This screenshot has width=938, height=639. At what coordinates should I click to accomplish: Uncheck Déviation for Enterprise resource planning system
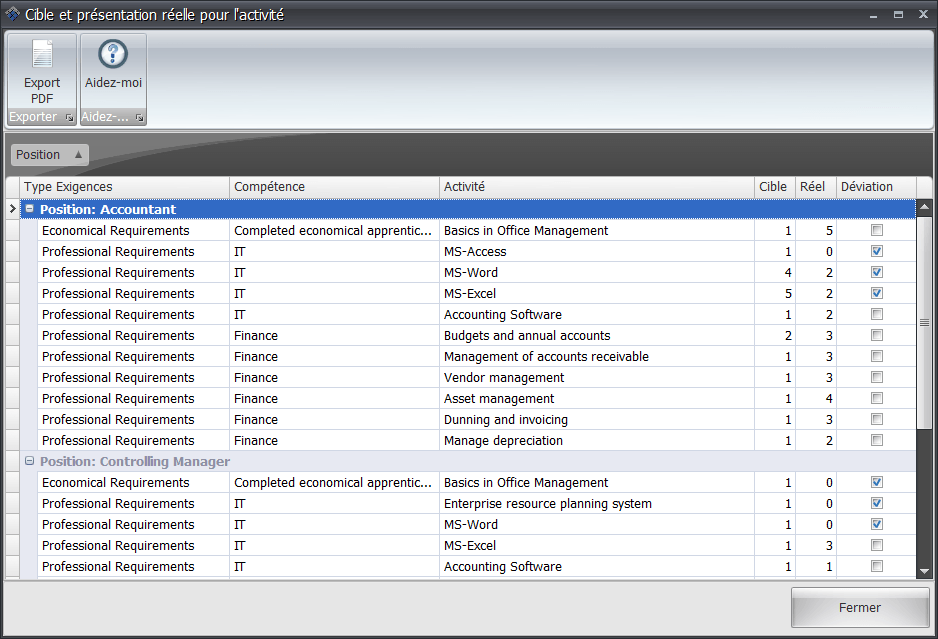[x=877, y=504]
